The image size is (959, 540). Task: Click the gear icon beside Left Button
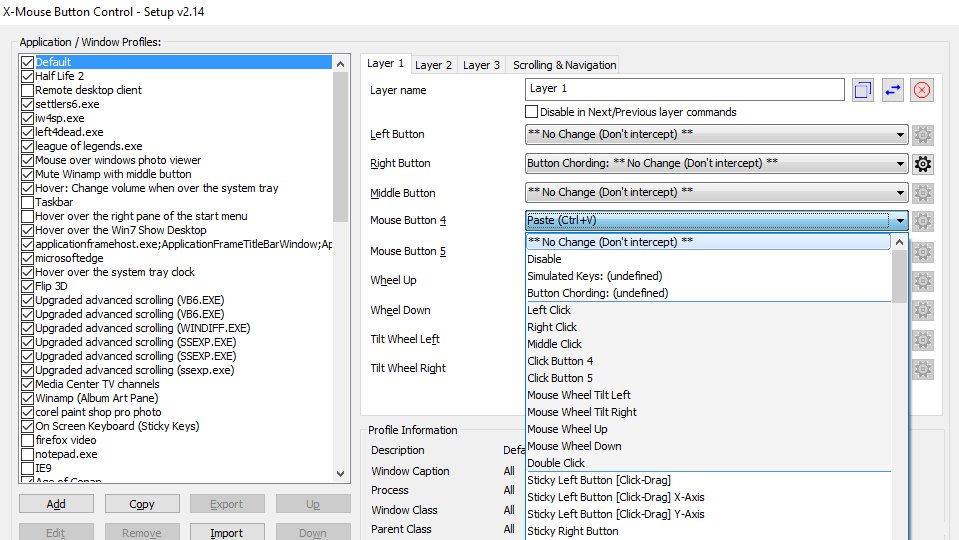pyautogui.click(x=923, y=135)
